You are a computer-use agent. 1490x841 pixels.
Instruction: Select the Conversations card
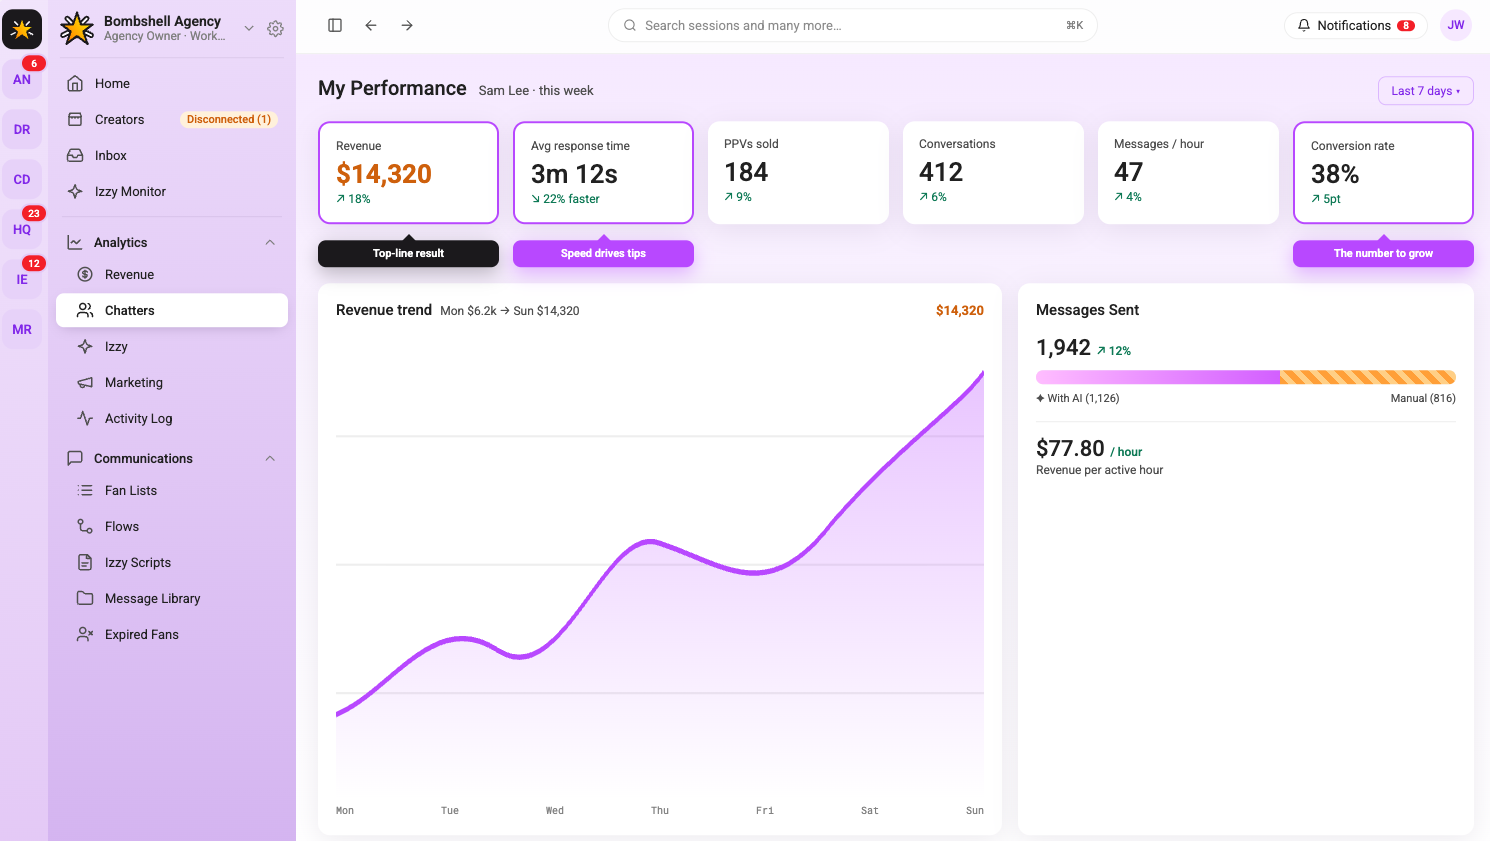point(993,172)
